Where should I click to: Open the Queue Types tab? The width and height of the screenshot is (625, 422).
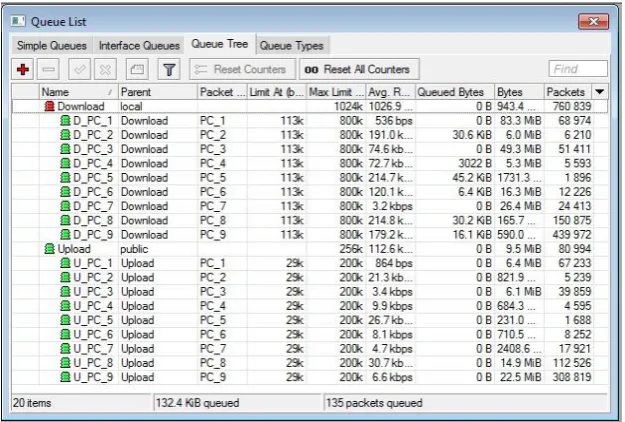[x=291, y=46]
